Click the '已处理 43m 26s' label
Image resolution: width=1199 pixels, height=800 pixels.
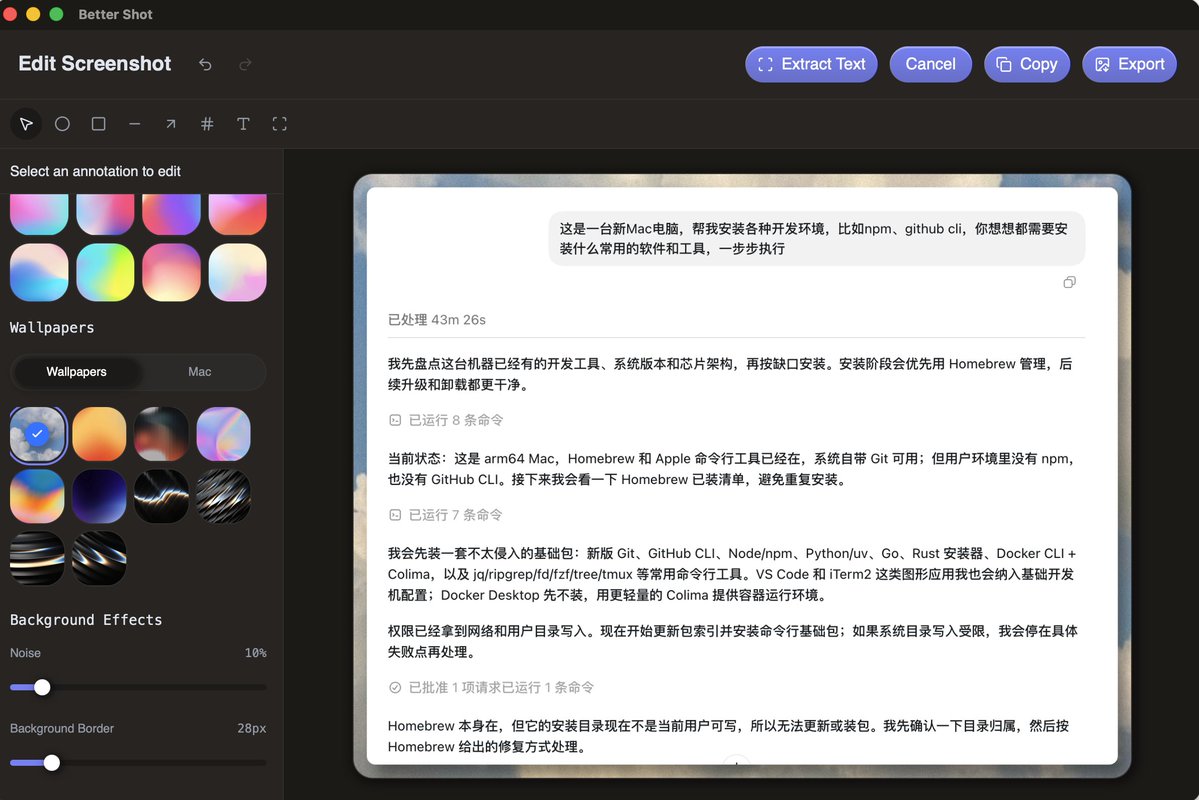[437, 320]
